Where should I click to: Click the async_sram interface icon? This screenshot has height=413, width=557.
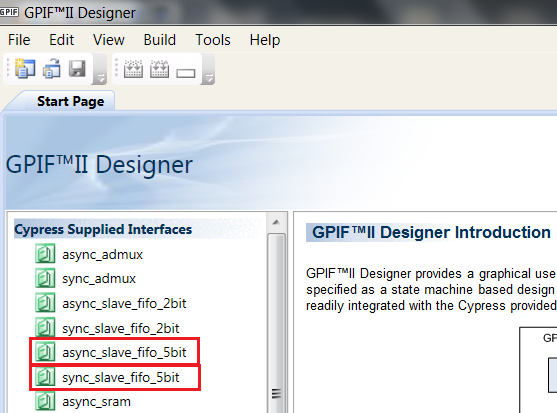tap(45, 401)
